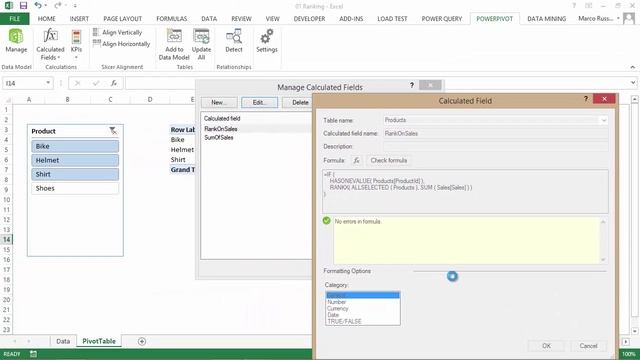Click the Edit button in Manage Calculated Fields
Screen dimensions: 640x360
click(259, 102)
